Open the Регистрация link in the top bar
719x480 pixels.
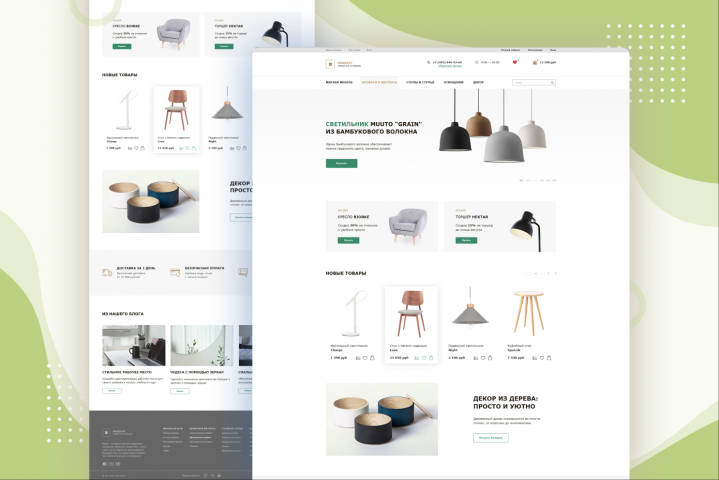click(x=535, y=50)
